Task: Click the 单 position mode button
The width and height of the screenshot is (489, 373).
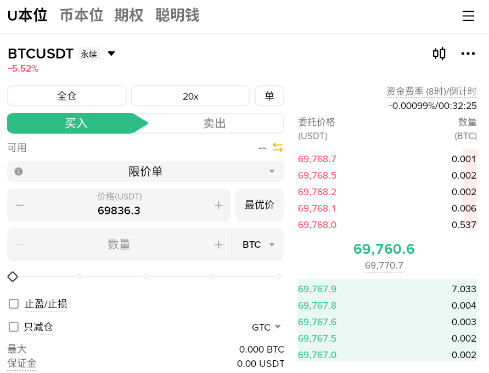Action: (269, 96)
